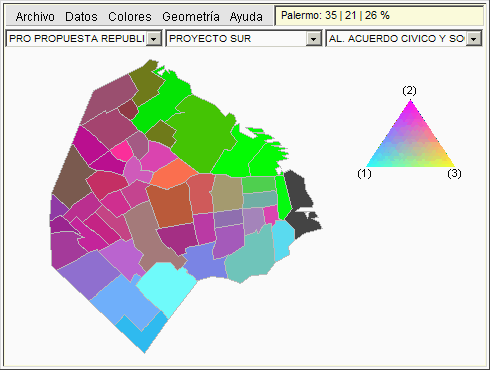Viewport: 490px width, 370px height.
Task: Select the bright cyan district in the south
Action: click(x=167, y=288)
